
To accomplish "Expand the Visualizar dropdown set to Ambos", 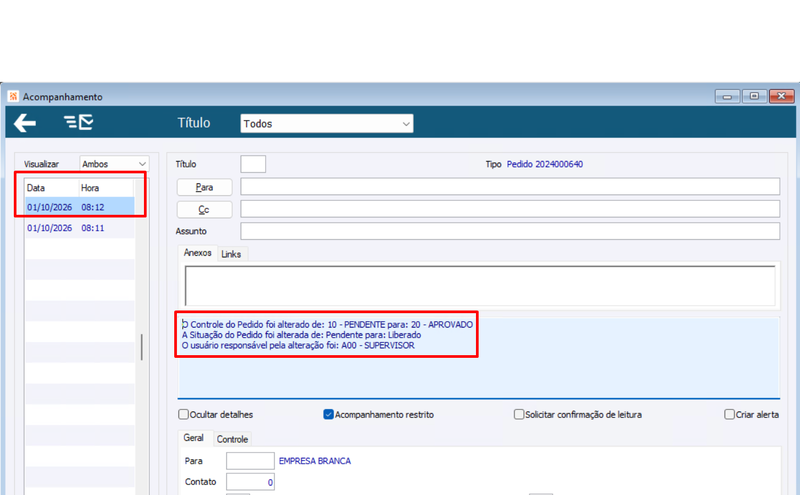I will pyautogui.click(x=114, y=164).
